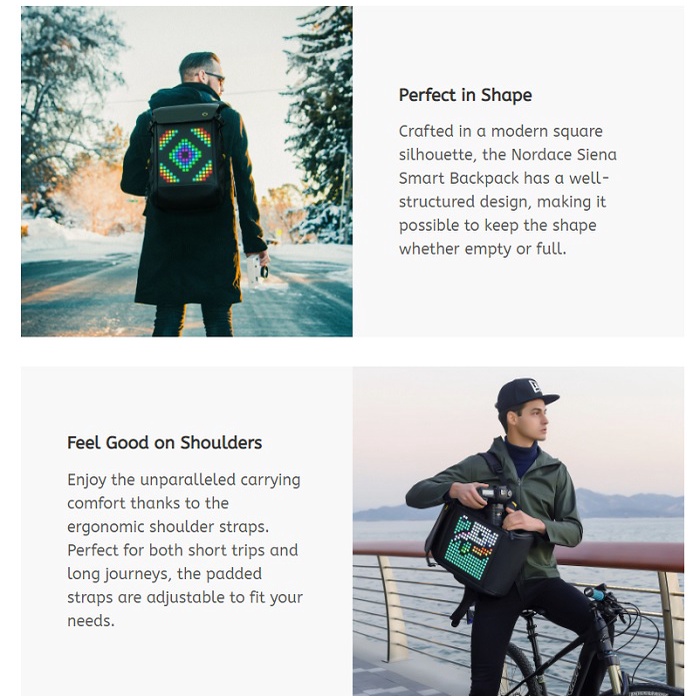The width and height of the screenshot is (700, 700).
Task: Click the 'Nordace Siena' product name text
Action: 564,154
